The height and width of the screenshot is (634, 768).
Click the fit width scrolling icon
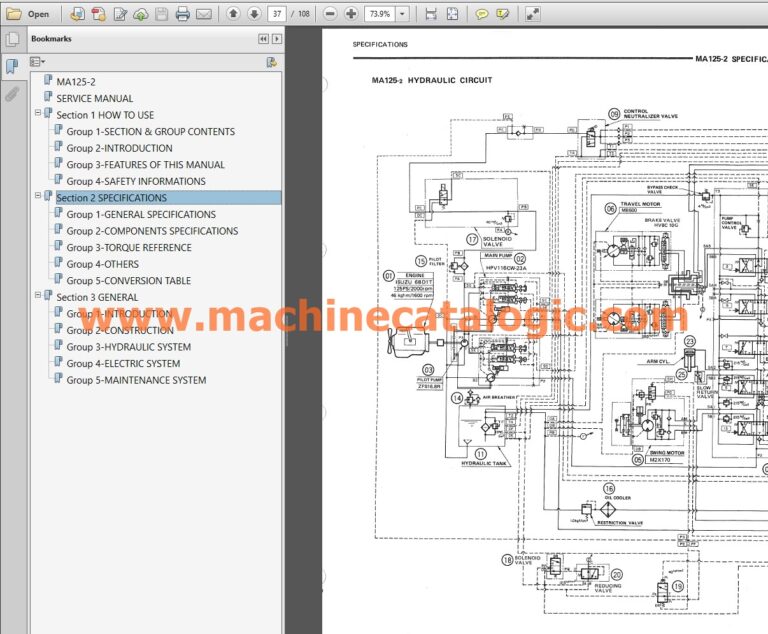(x=431, y=14)
